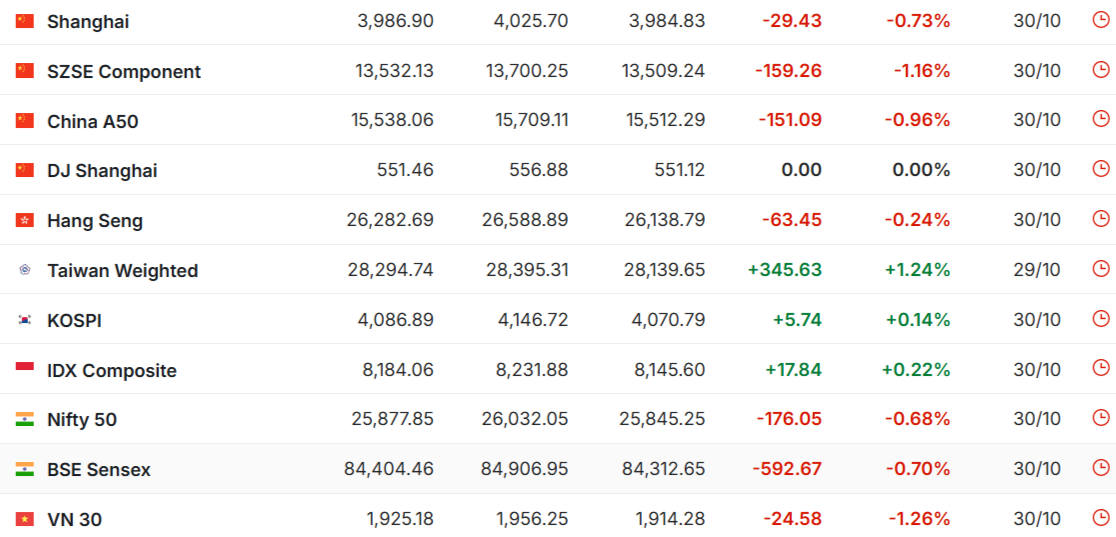1116x537 pixels.
Task: Open the VN 30 index link
Action: click(x=74, y=519)
